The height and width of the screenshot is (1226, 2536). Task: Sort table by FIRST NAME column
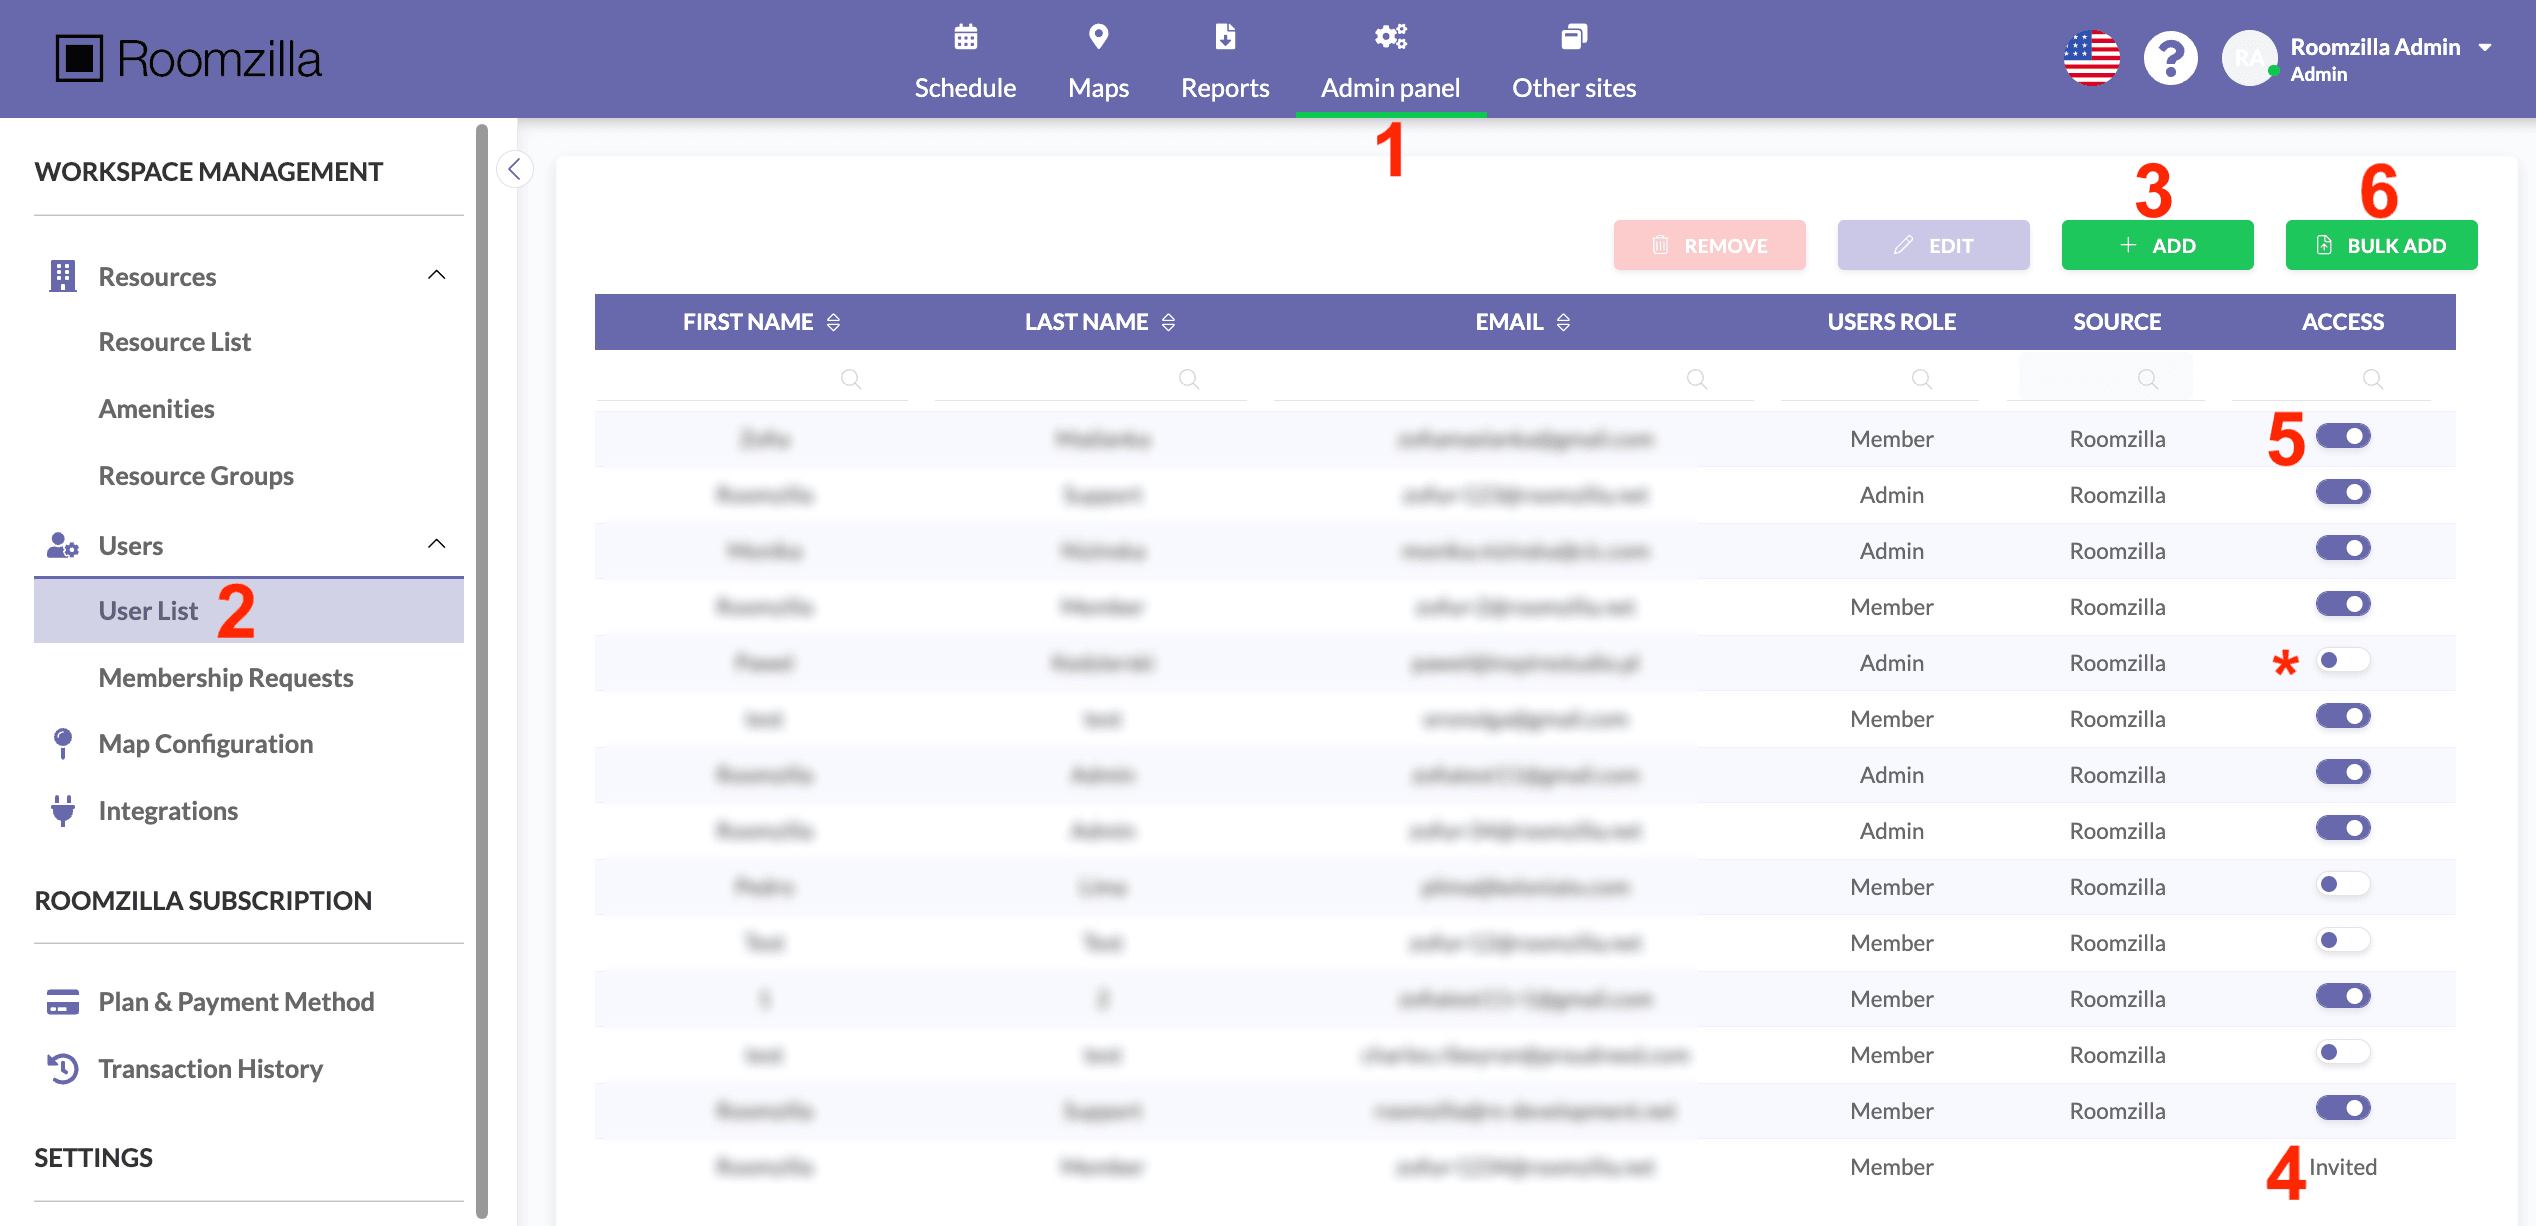pos(833,322)
